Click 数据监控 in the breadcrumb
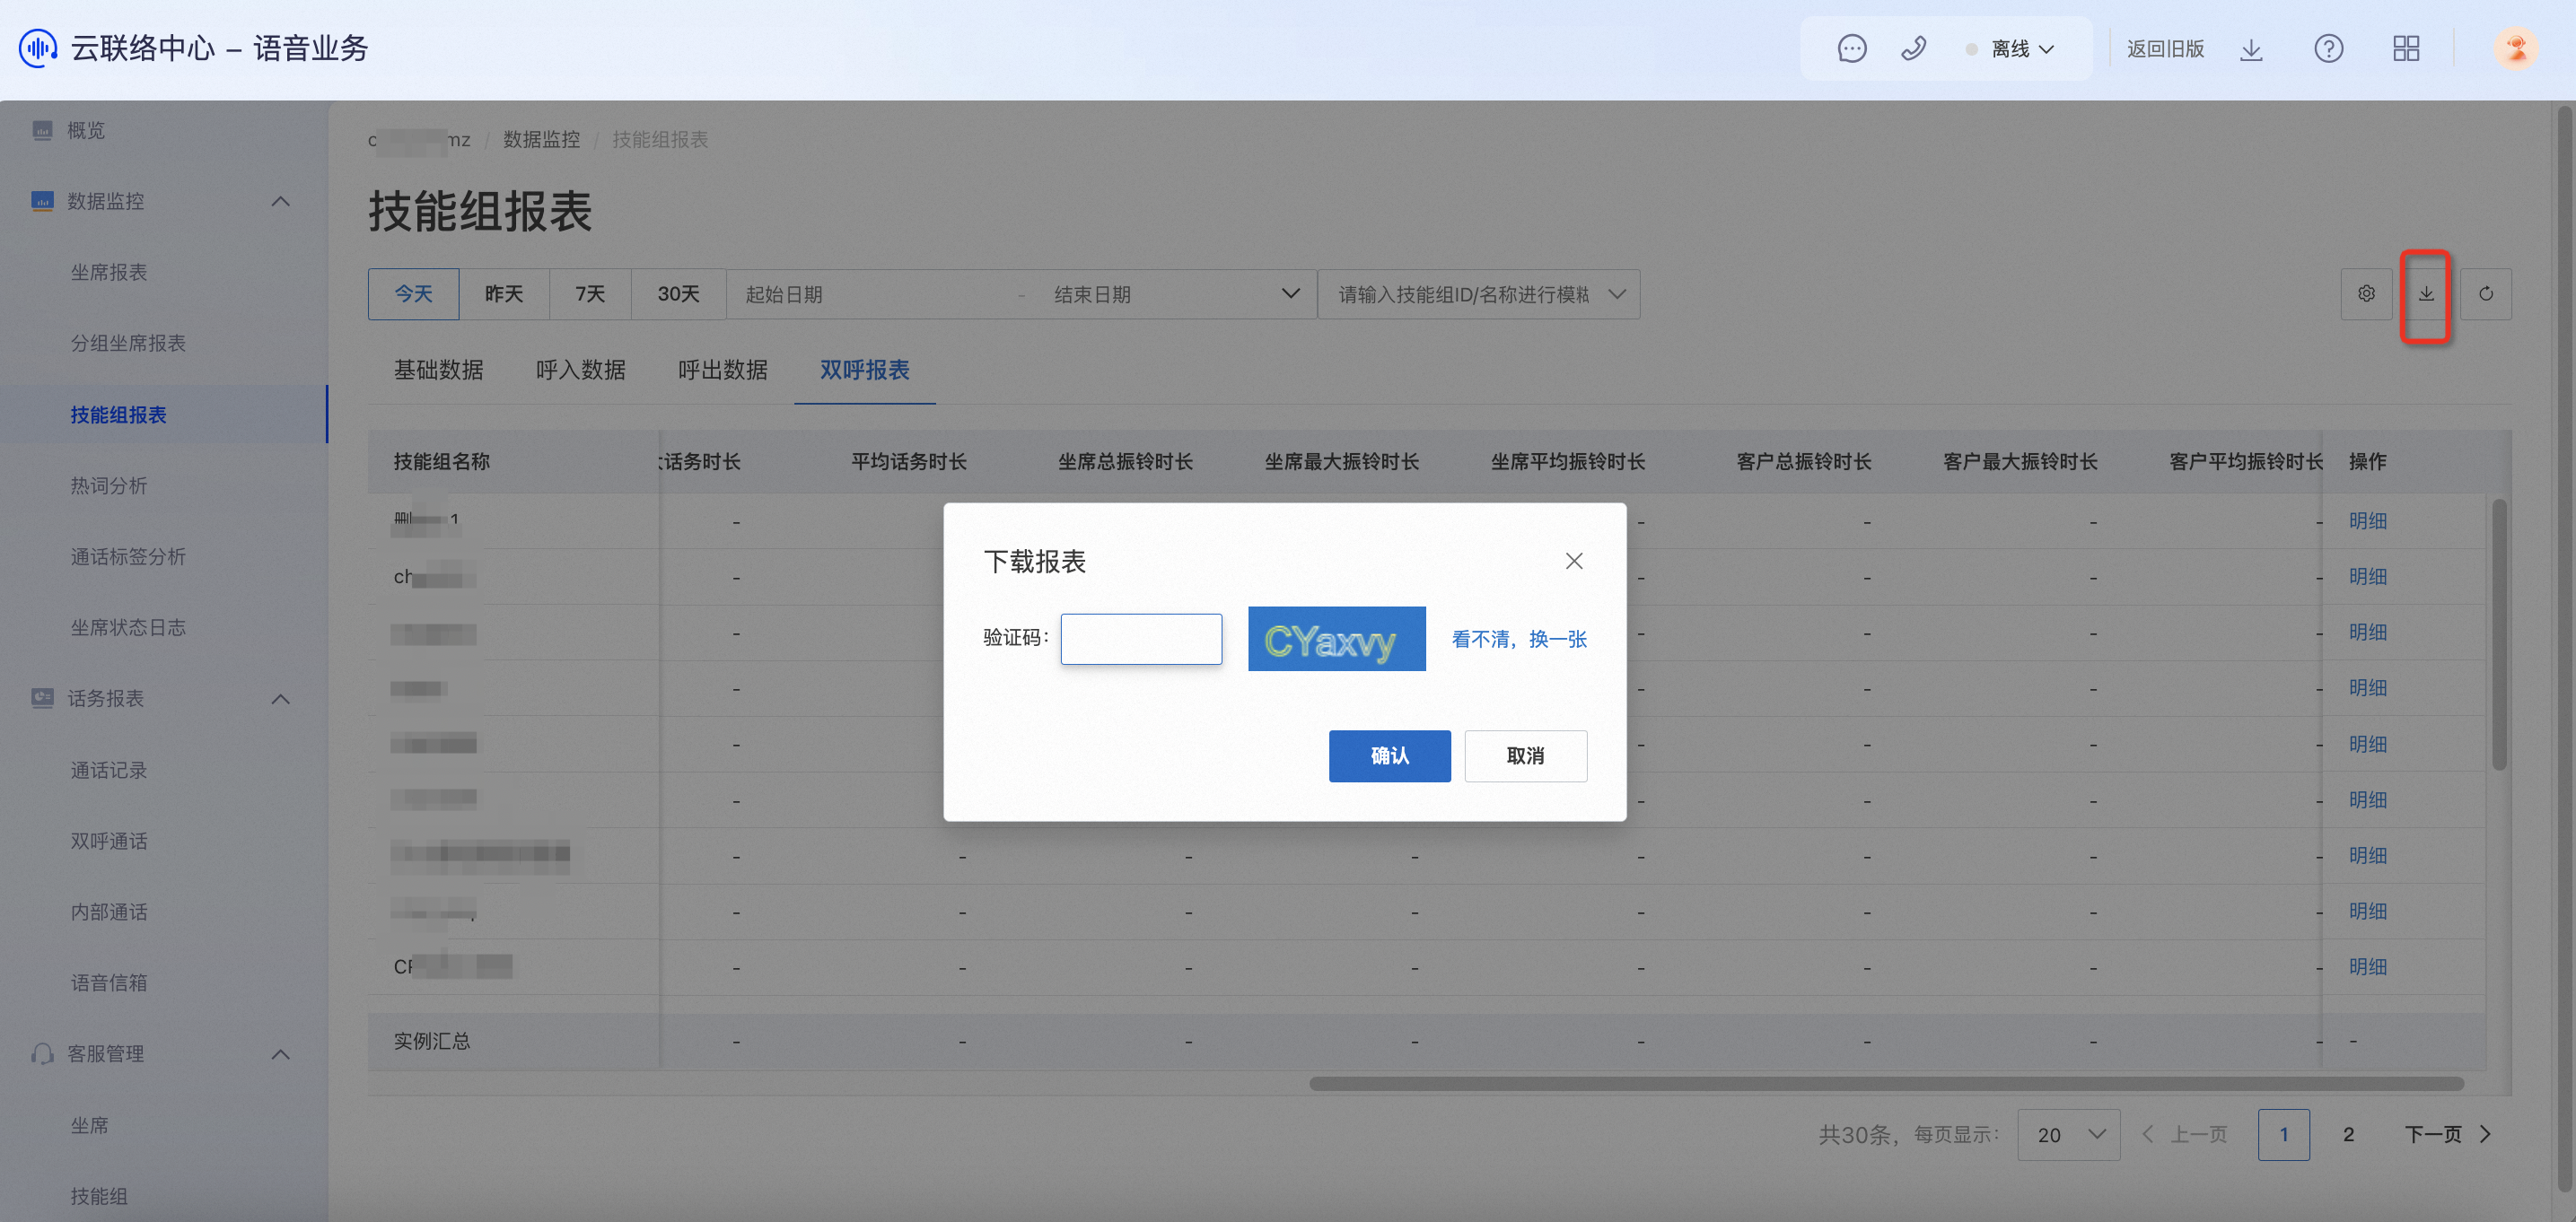Viewport: 2576px width, 1222px height. 541,139
